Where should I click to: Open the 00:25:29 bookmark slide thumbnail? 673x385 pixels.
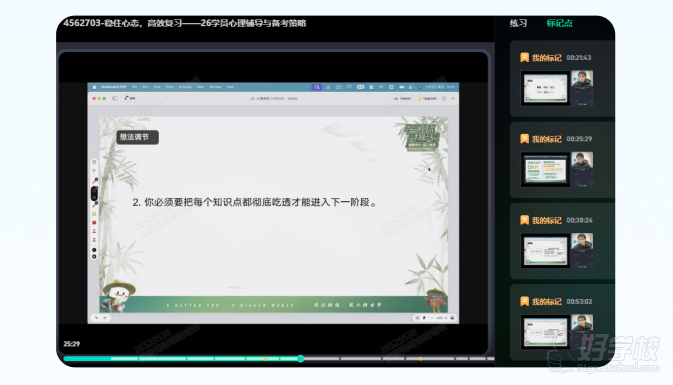pyautogui.click(x=545, y=170)
